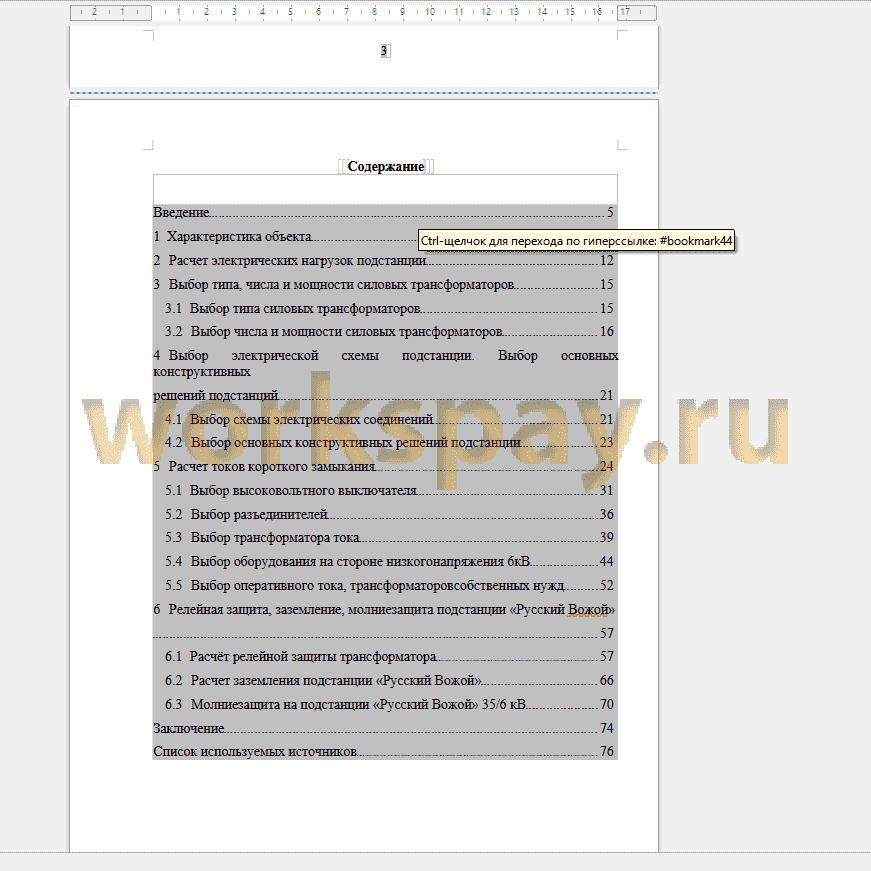This screenshot has height=871, width=871.
Task: Open '5.5 Выбор оперативного тока' entry
Action: coord(389,585)
